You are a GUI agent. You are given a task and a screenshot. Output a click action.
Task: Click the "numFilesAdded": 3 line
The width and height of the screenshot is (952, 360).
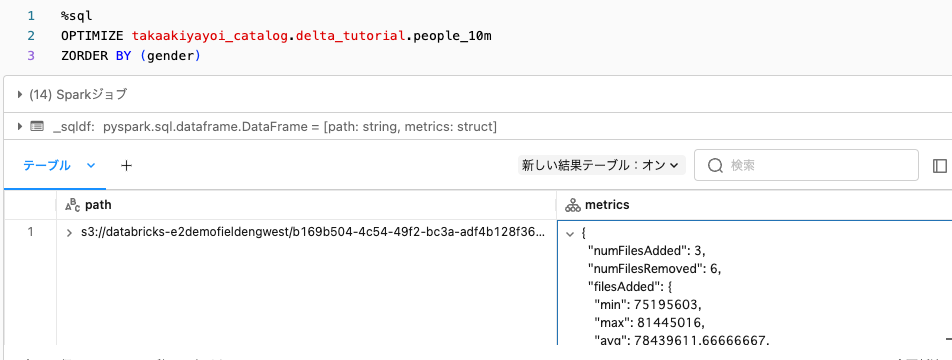pyautogui.click(x=646, y=250)
